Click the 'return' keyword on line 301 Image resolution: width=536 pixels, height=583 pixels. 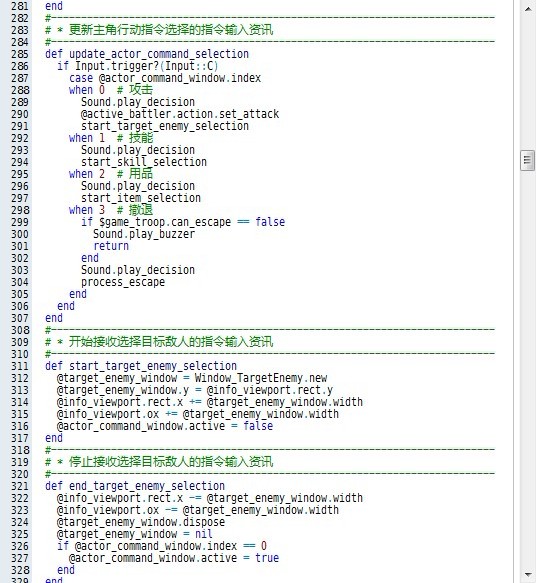(111, 246)
